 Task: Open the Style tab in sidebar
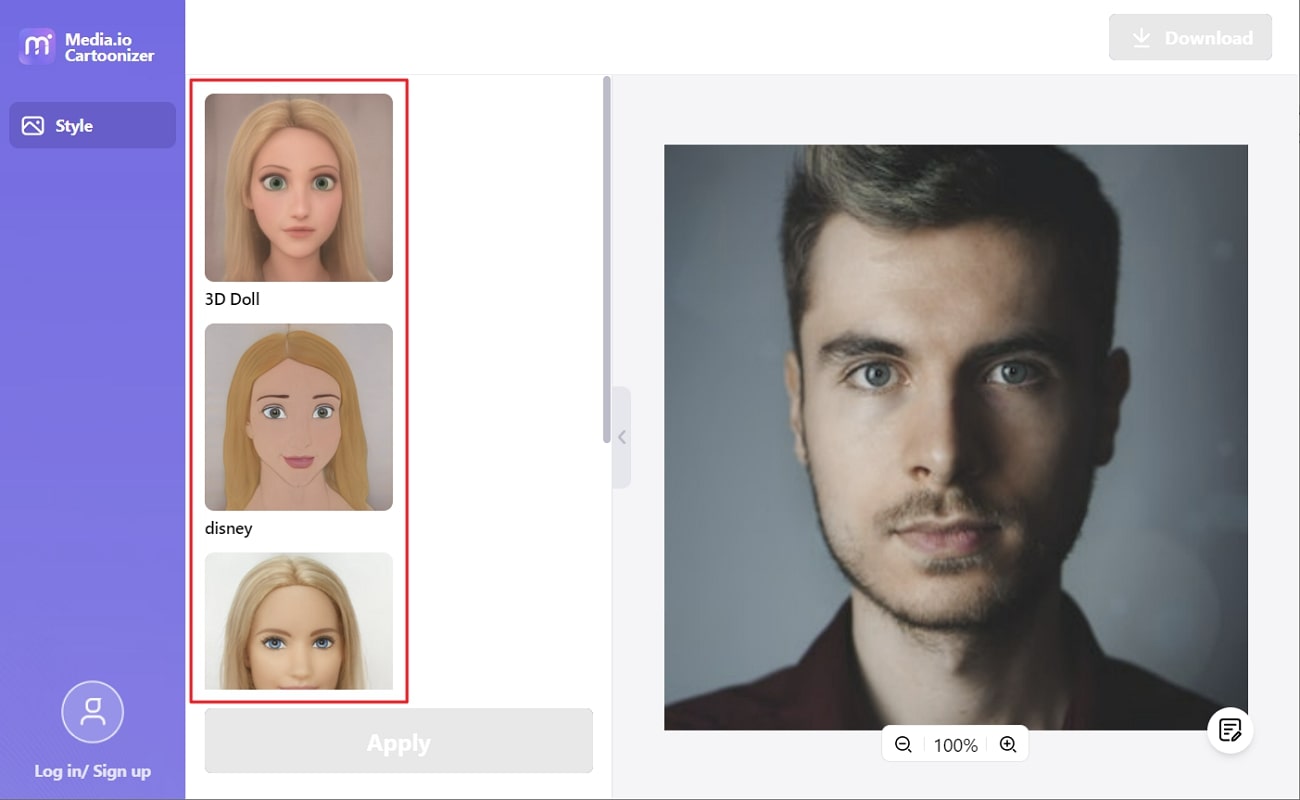click(92, 126)
